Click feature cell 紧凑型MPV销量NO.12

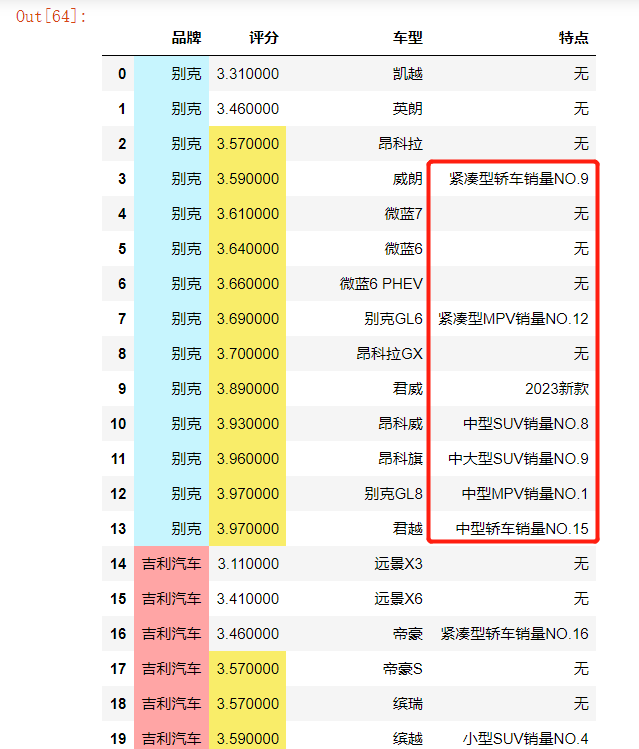coord(513,319)
